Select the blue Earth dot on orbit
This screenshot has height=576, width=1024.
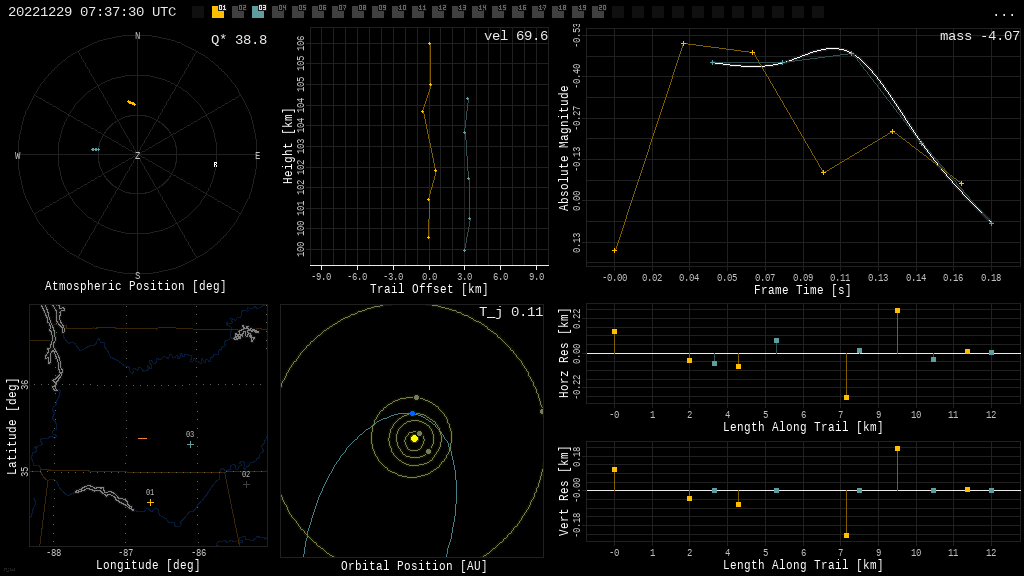point(412,413)
